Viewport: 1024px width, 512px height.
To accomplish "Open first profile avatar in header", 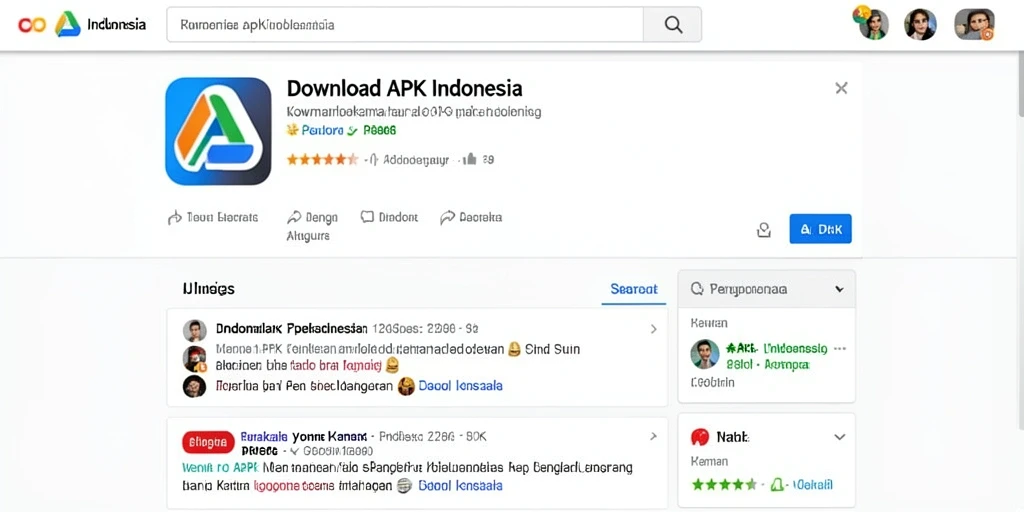I will pyautogui.click(x=872, y=24).
